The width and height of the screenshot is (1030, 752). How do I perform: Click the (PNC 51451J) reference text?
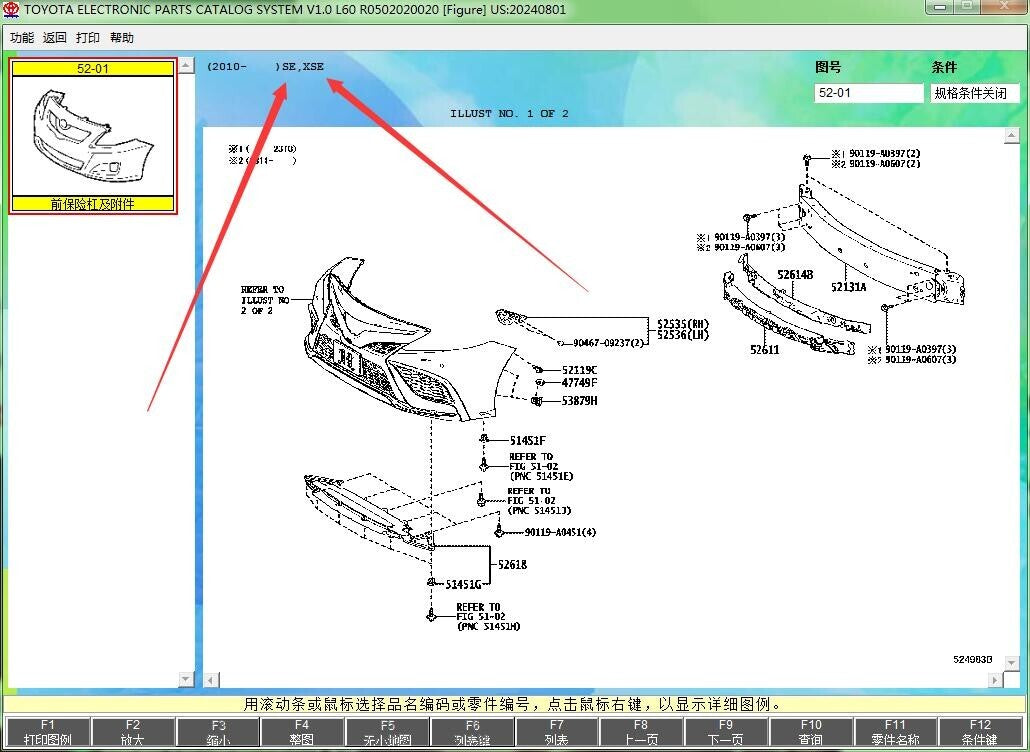click(539, 510)
